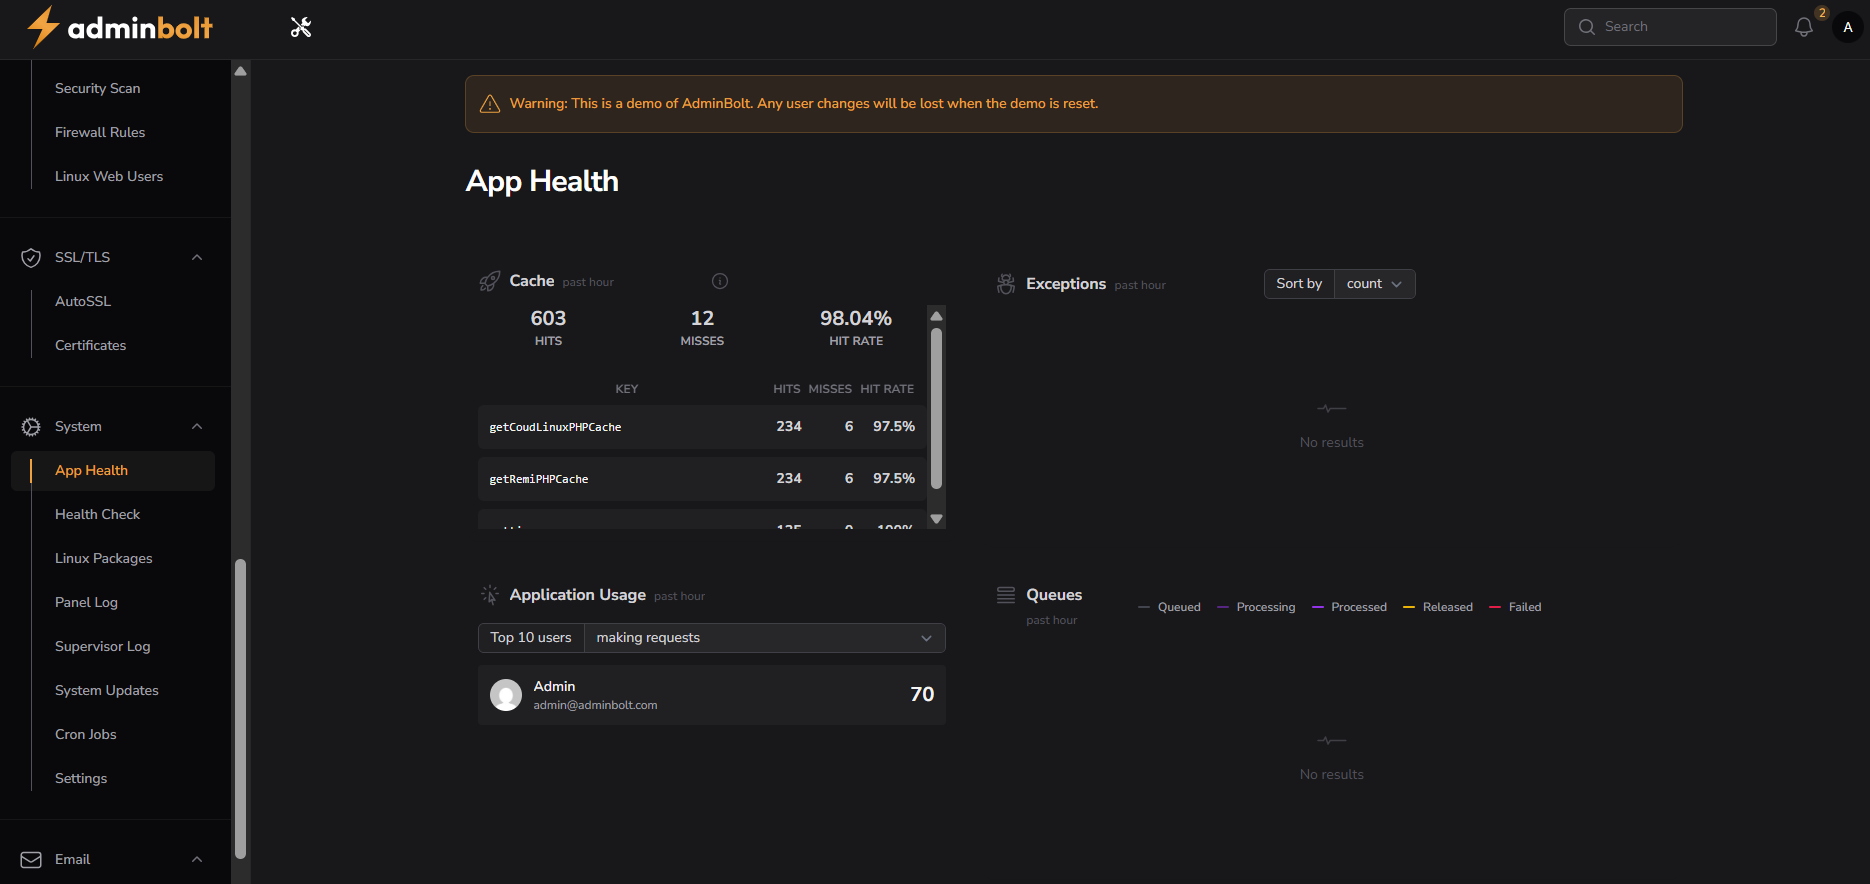Click sidebar scrollbar up arrow
Image resolution: width=1870 pixels, height=884 pixels.
click(x=240, y=71)
